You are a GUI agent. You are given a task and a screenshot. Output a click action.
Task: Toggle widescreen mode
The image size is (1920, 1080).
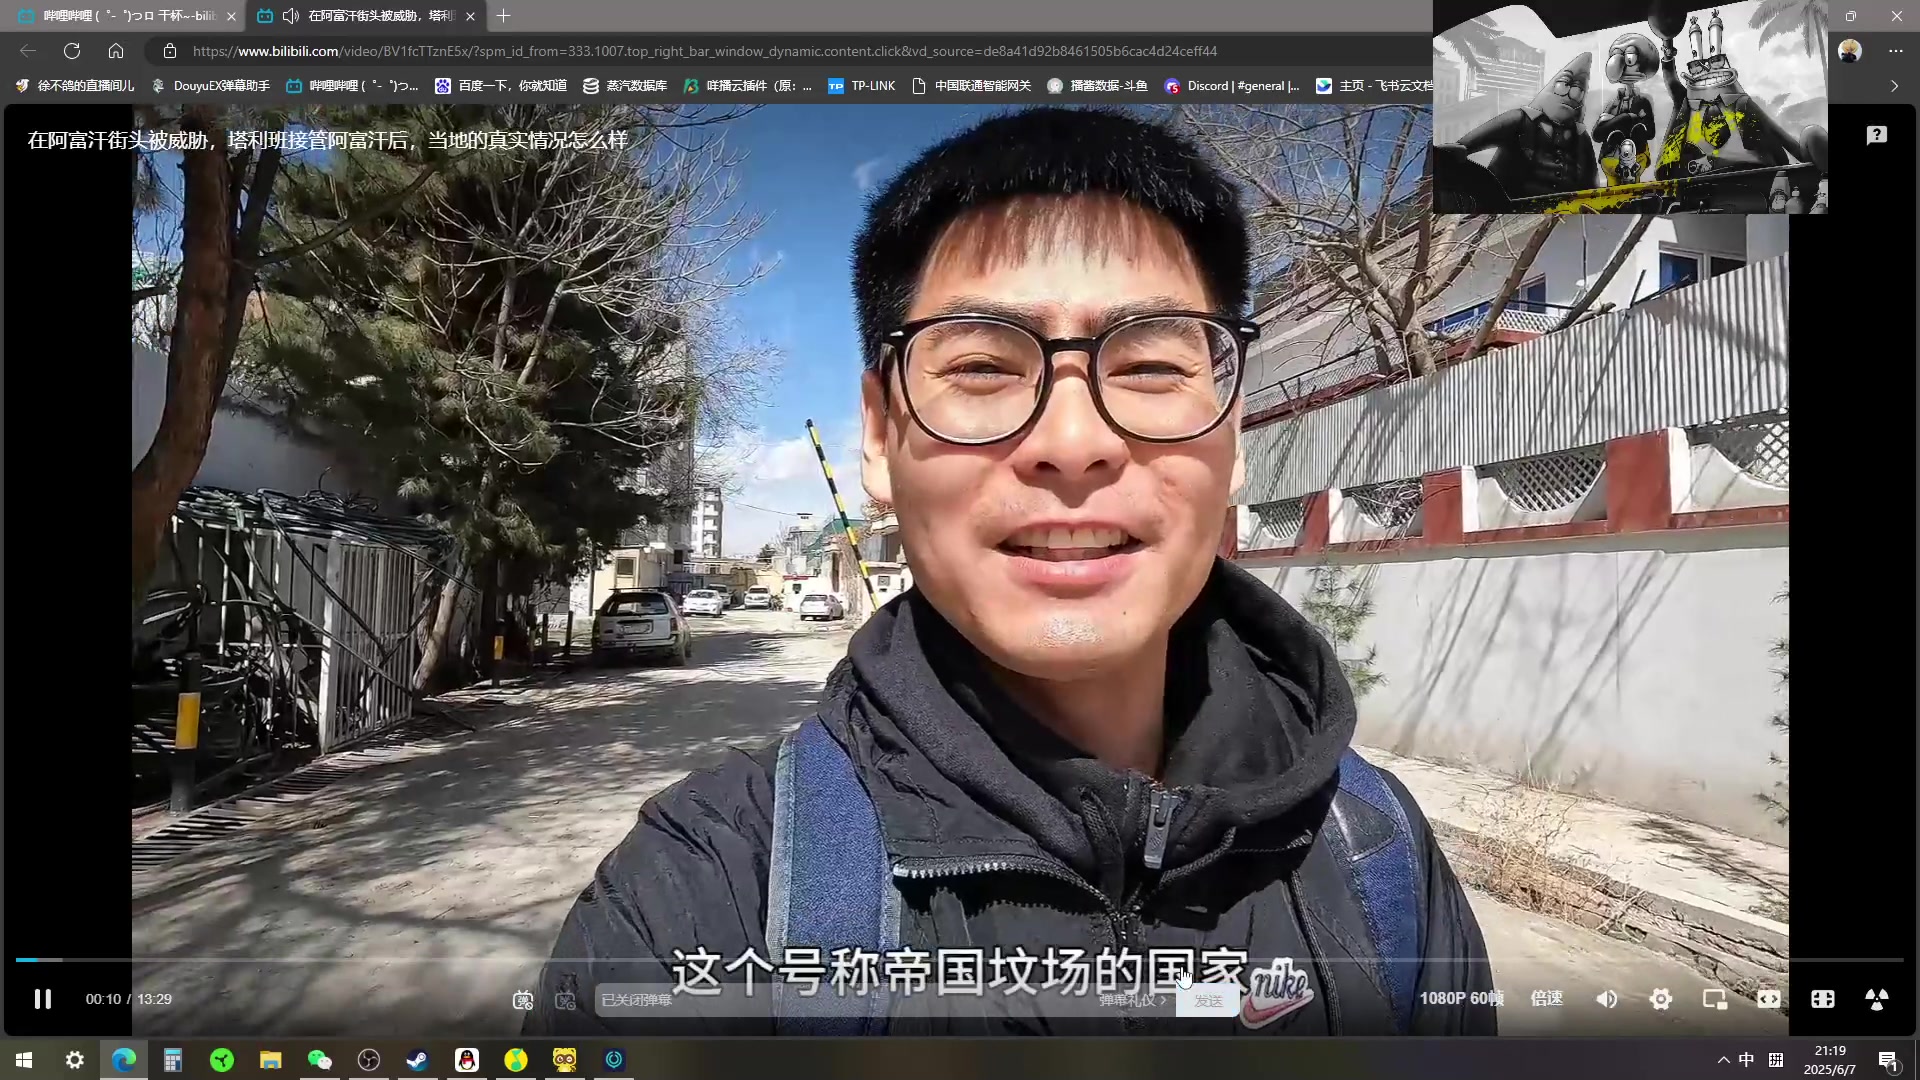1769,999
